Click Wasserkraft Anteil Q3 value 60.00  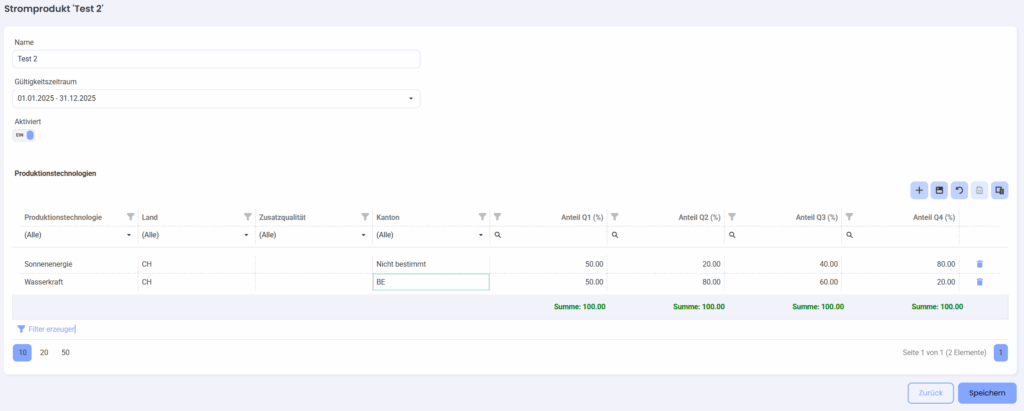[828, 282]
